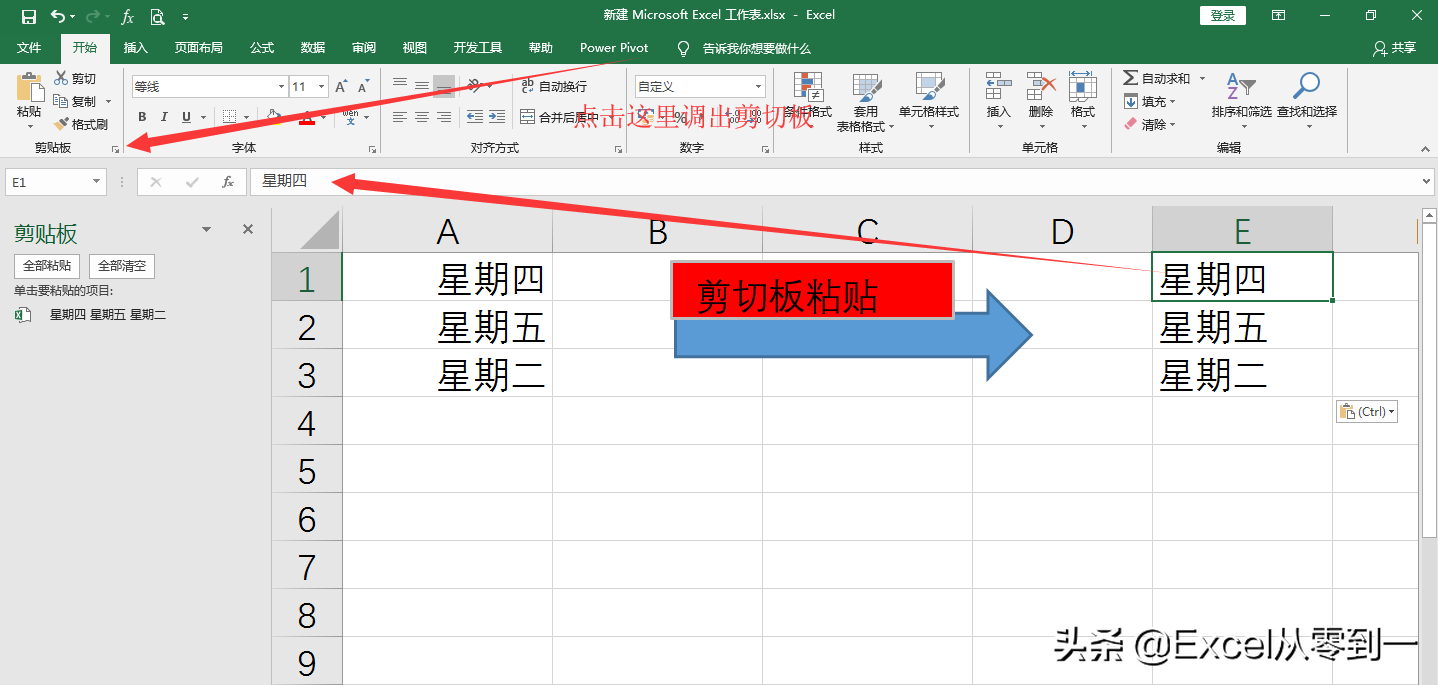
Task: Click the Undo arrow icon
Action: click(58, 16)
